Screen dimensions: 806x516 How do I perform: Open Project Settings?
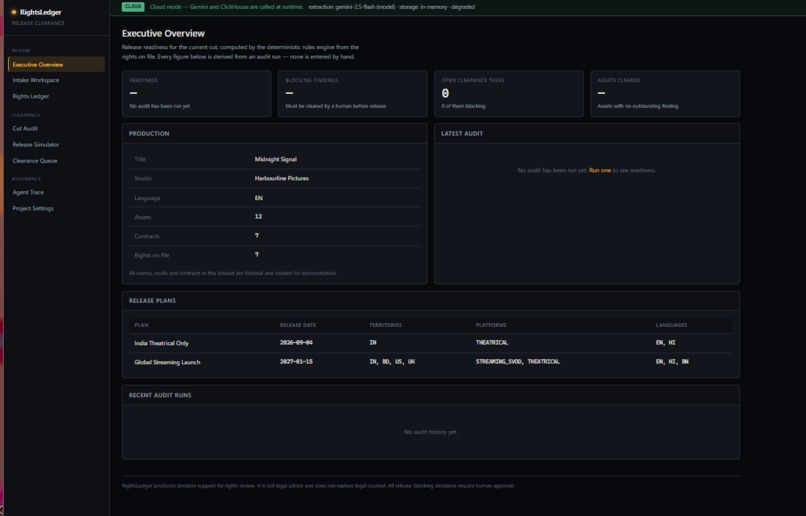click(x=33, y=208)
